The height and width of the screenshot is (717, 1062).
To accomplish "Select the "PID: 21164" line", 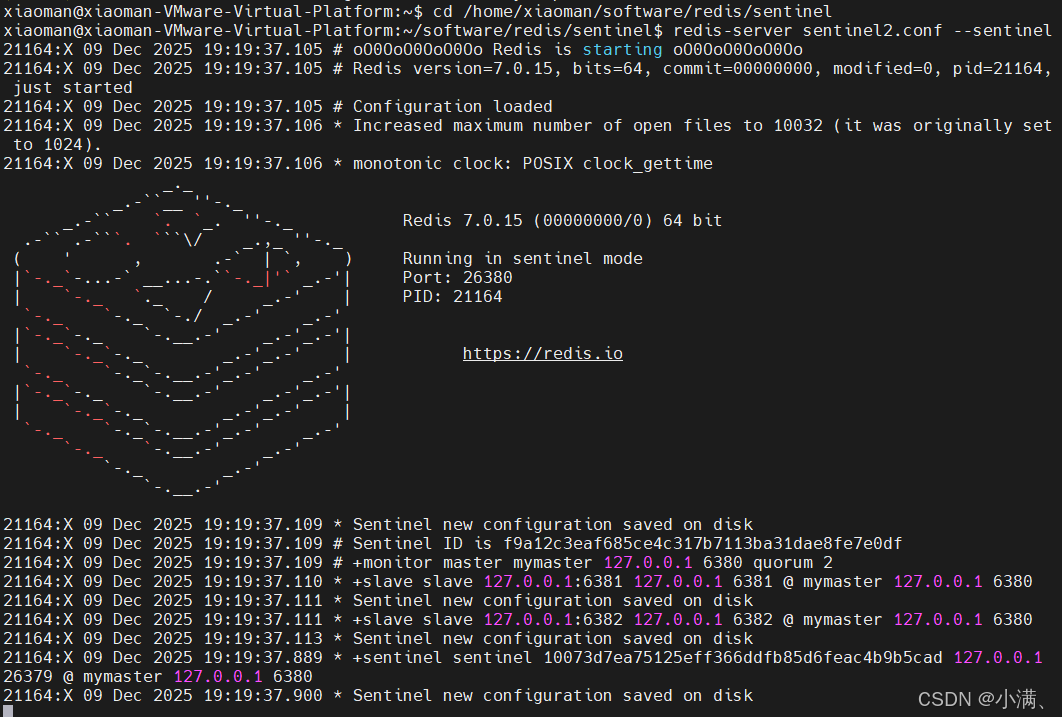I will (452, 297).
